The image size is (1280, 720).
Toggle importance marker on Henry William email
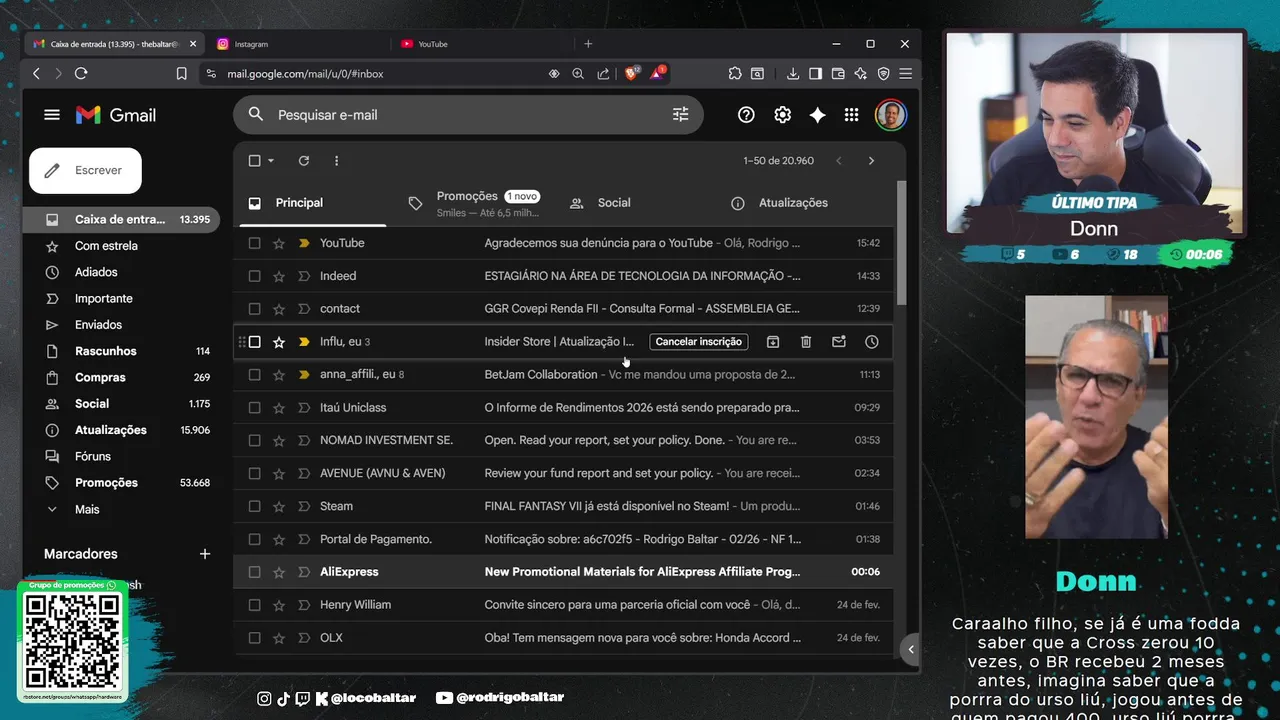point(304,605)
